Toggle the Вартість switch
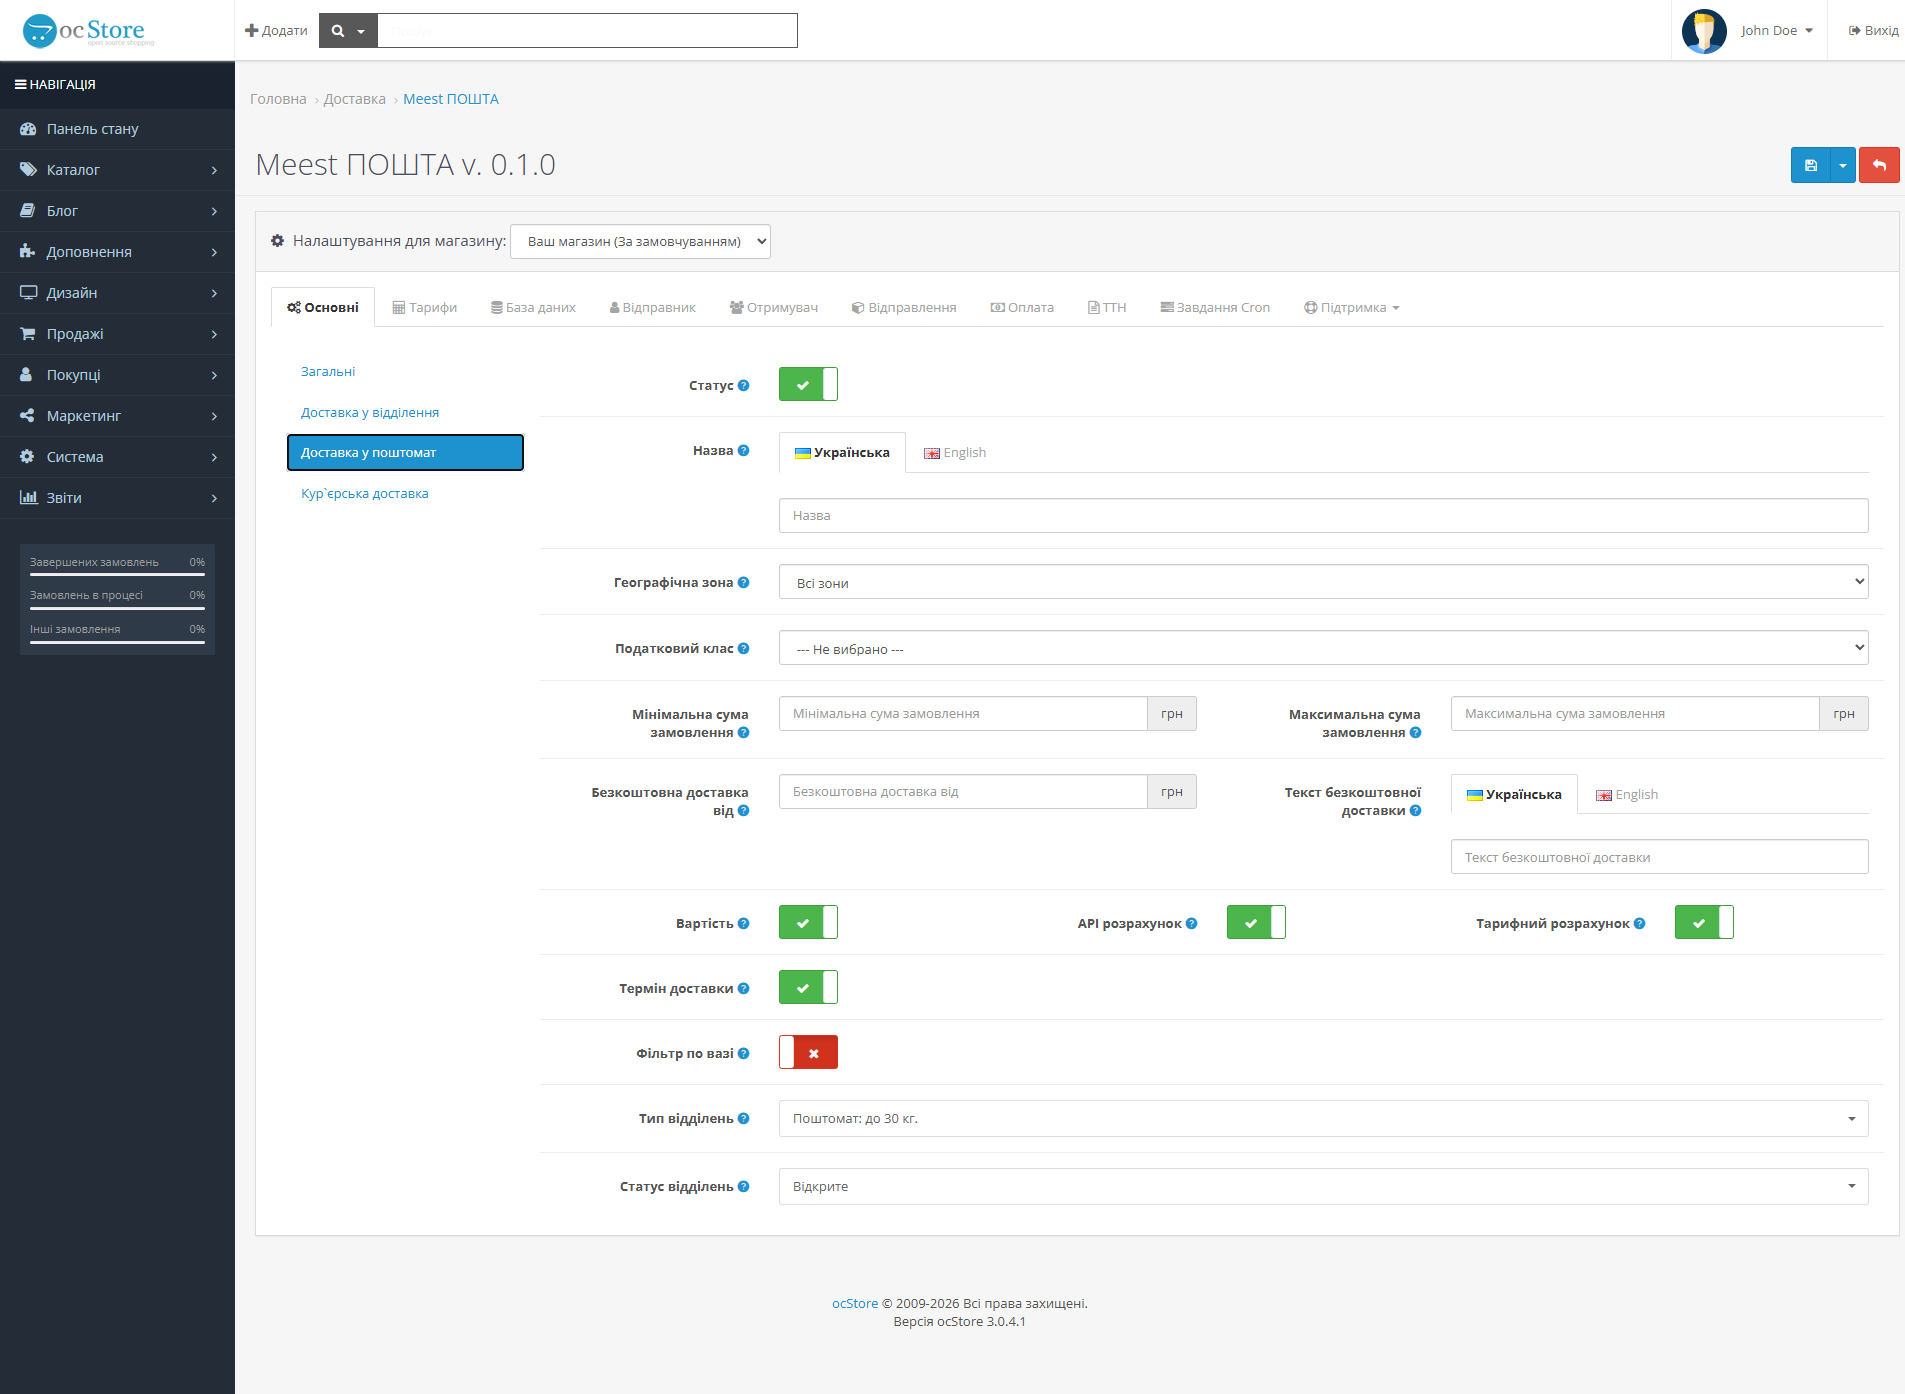The width and height of the screenshot is (1905, 1394). pyautogui.click(x=808, y=922)
